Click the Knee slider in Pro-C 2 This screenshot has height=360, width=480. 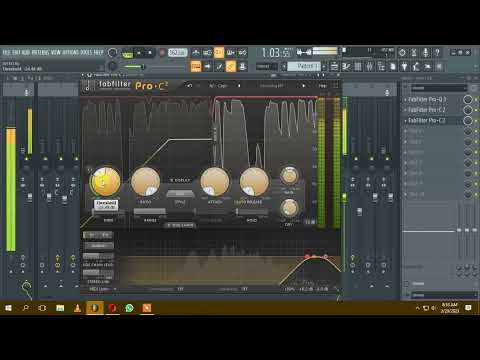click(109, 212)
